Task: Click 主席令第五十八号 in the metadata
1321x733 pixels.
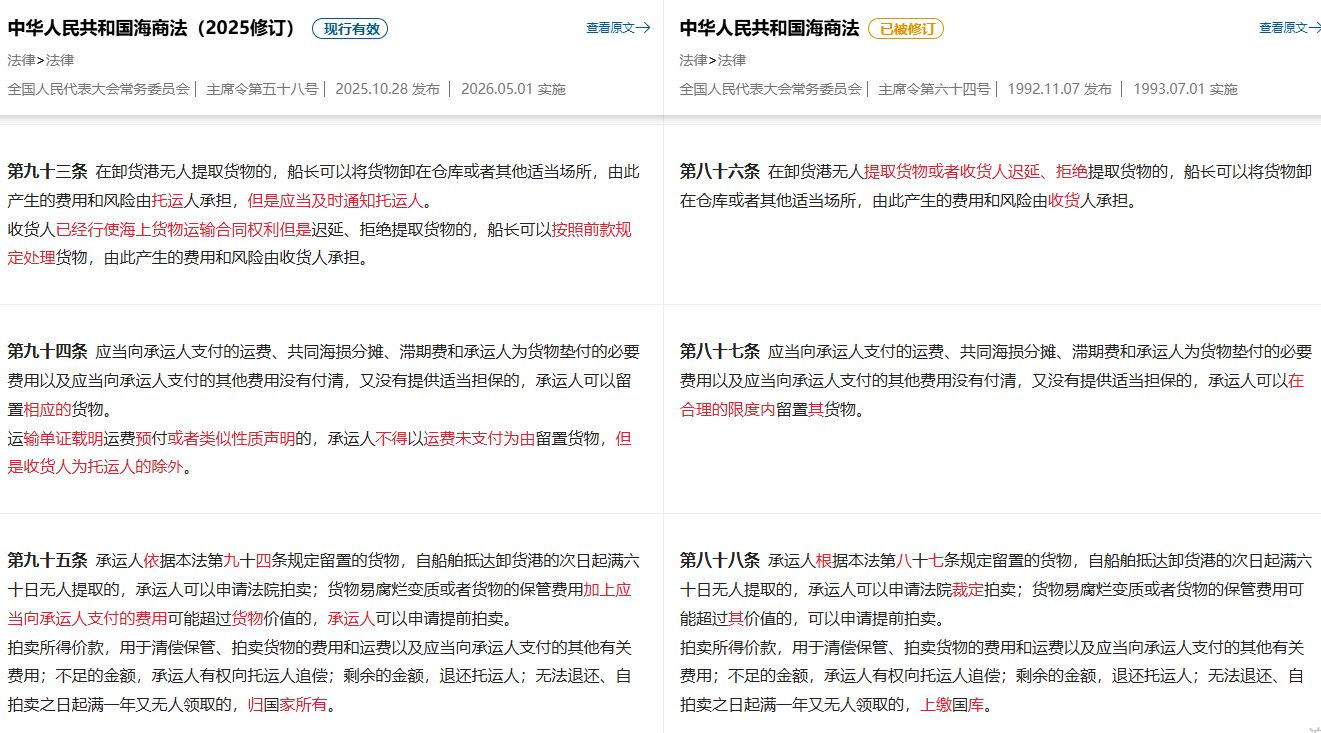Action: (x=262, y=89)
